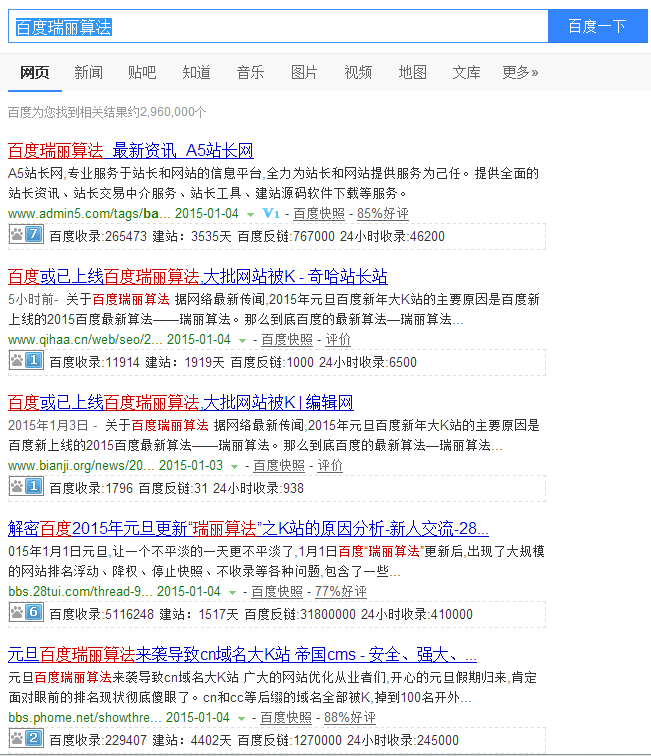Open 百度快照 for the bbs.phome.net result
The image size is (651, 756).
(286, 717)
